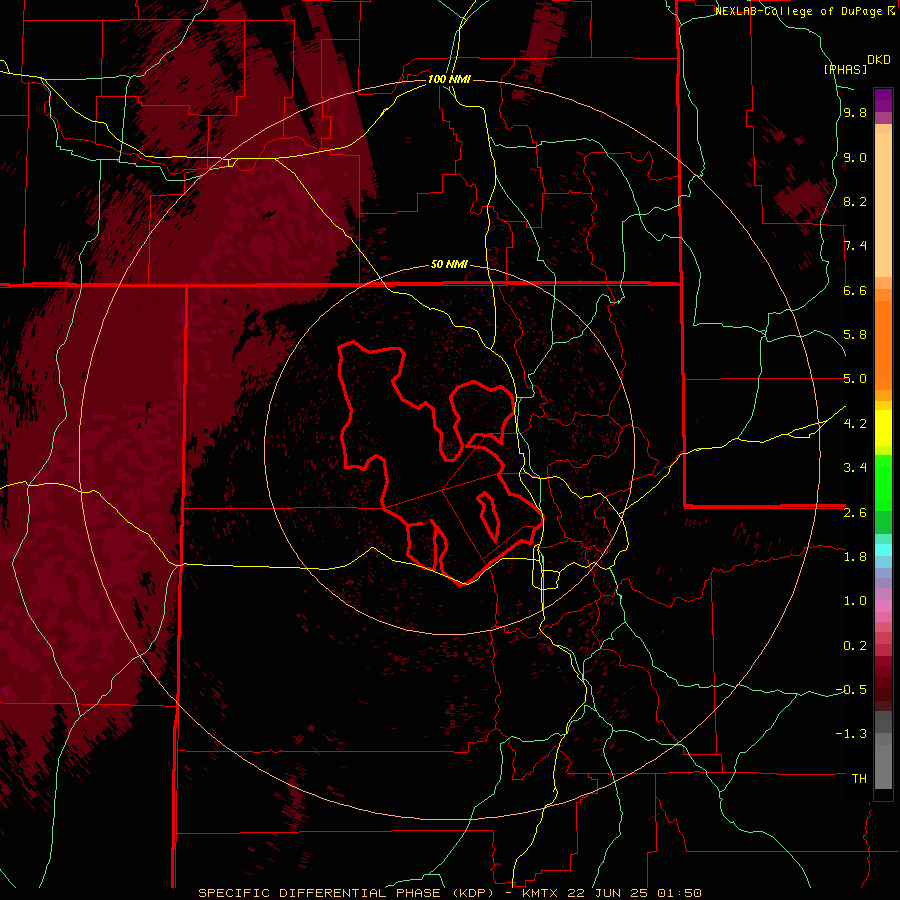Image resolution: width=900 pixels, height=900 pixels.
Task: Click the cyan color bar segment
Action: [883, 550]
